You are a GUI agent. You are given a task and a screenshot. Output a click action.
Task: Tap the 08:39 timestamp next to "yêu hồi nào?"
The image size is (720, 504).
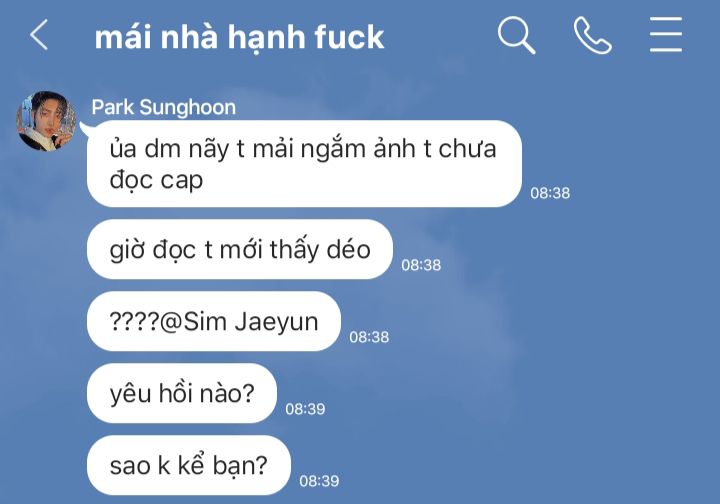click(305, 409)
